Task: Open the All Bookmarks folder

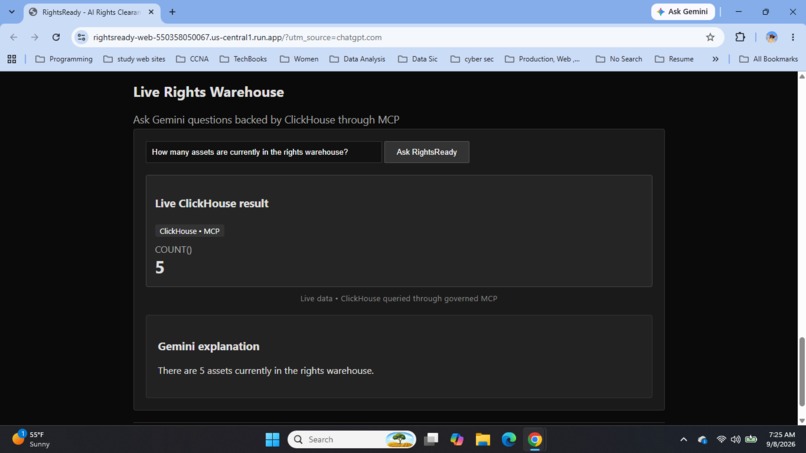Action: tap(768, 59)
